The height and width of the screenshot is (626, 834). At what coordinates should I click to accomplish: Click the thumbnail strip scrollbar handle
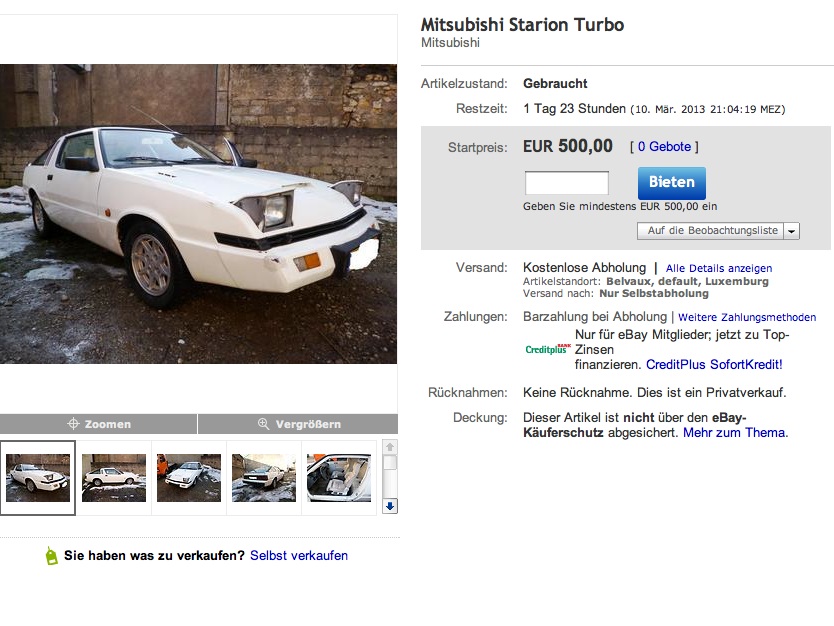coord(390,463)
